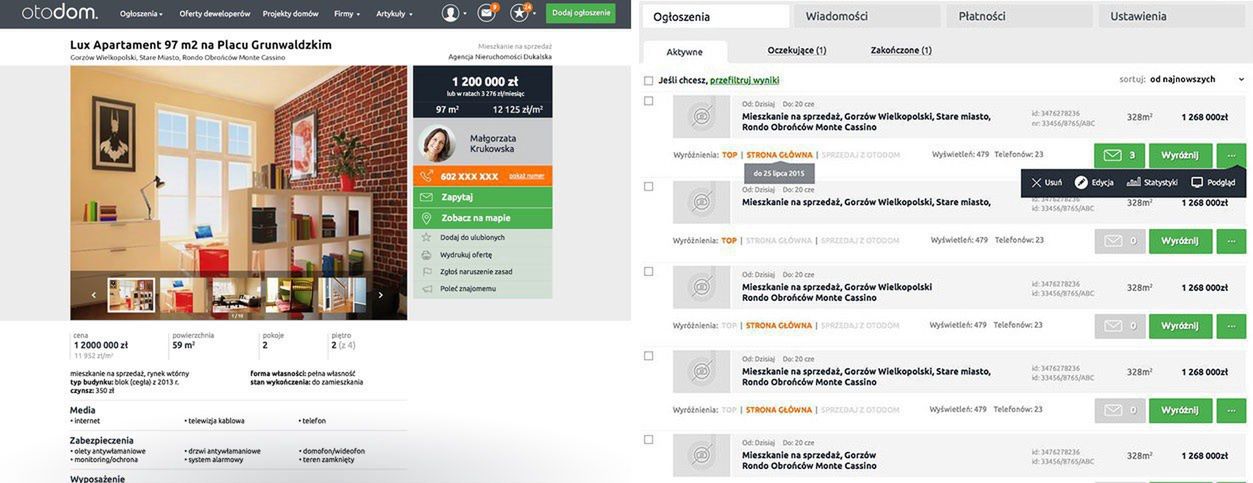This screenshot has width=1253, height=483.
Task: Click megaphone icon for Poleć znajomemu
Action: pos(427,288)
